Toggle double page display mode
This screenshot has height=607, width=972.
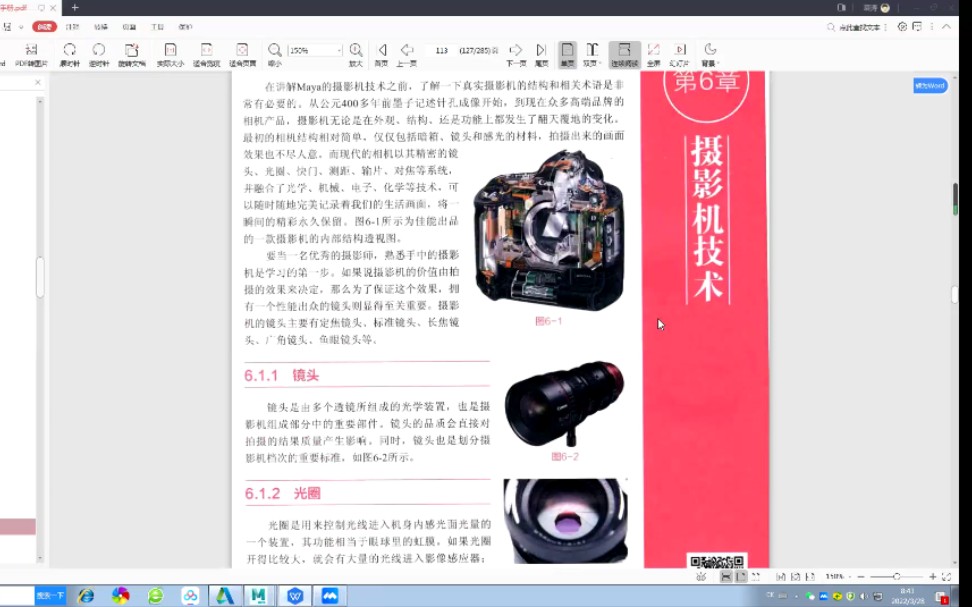point(592,48)
